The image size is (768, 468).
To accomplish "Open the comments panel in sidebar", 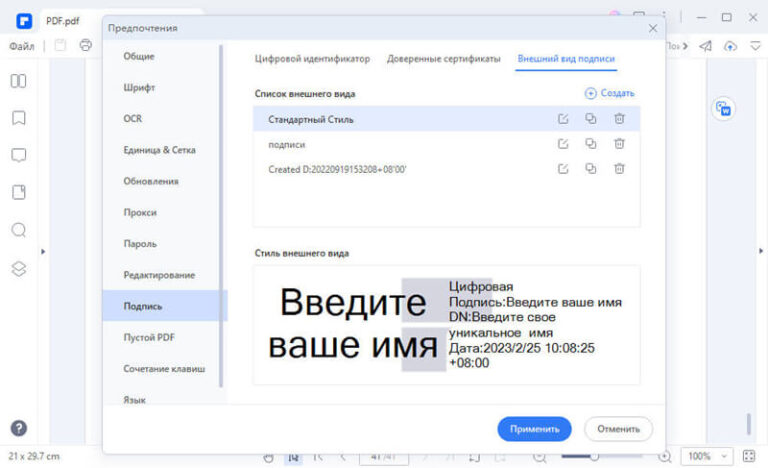I will (18, 155).
